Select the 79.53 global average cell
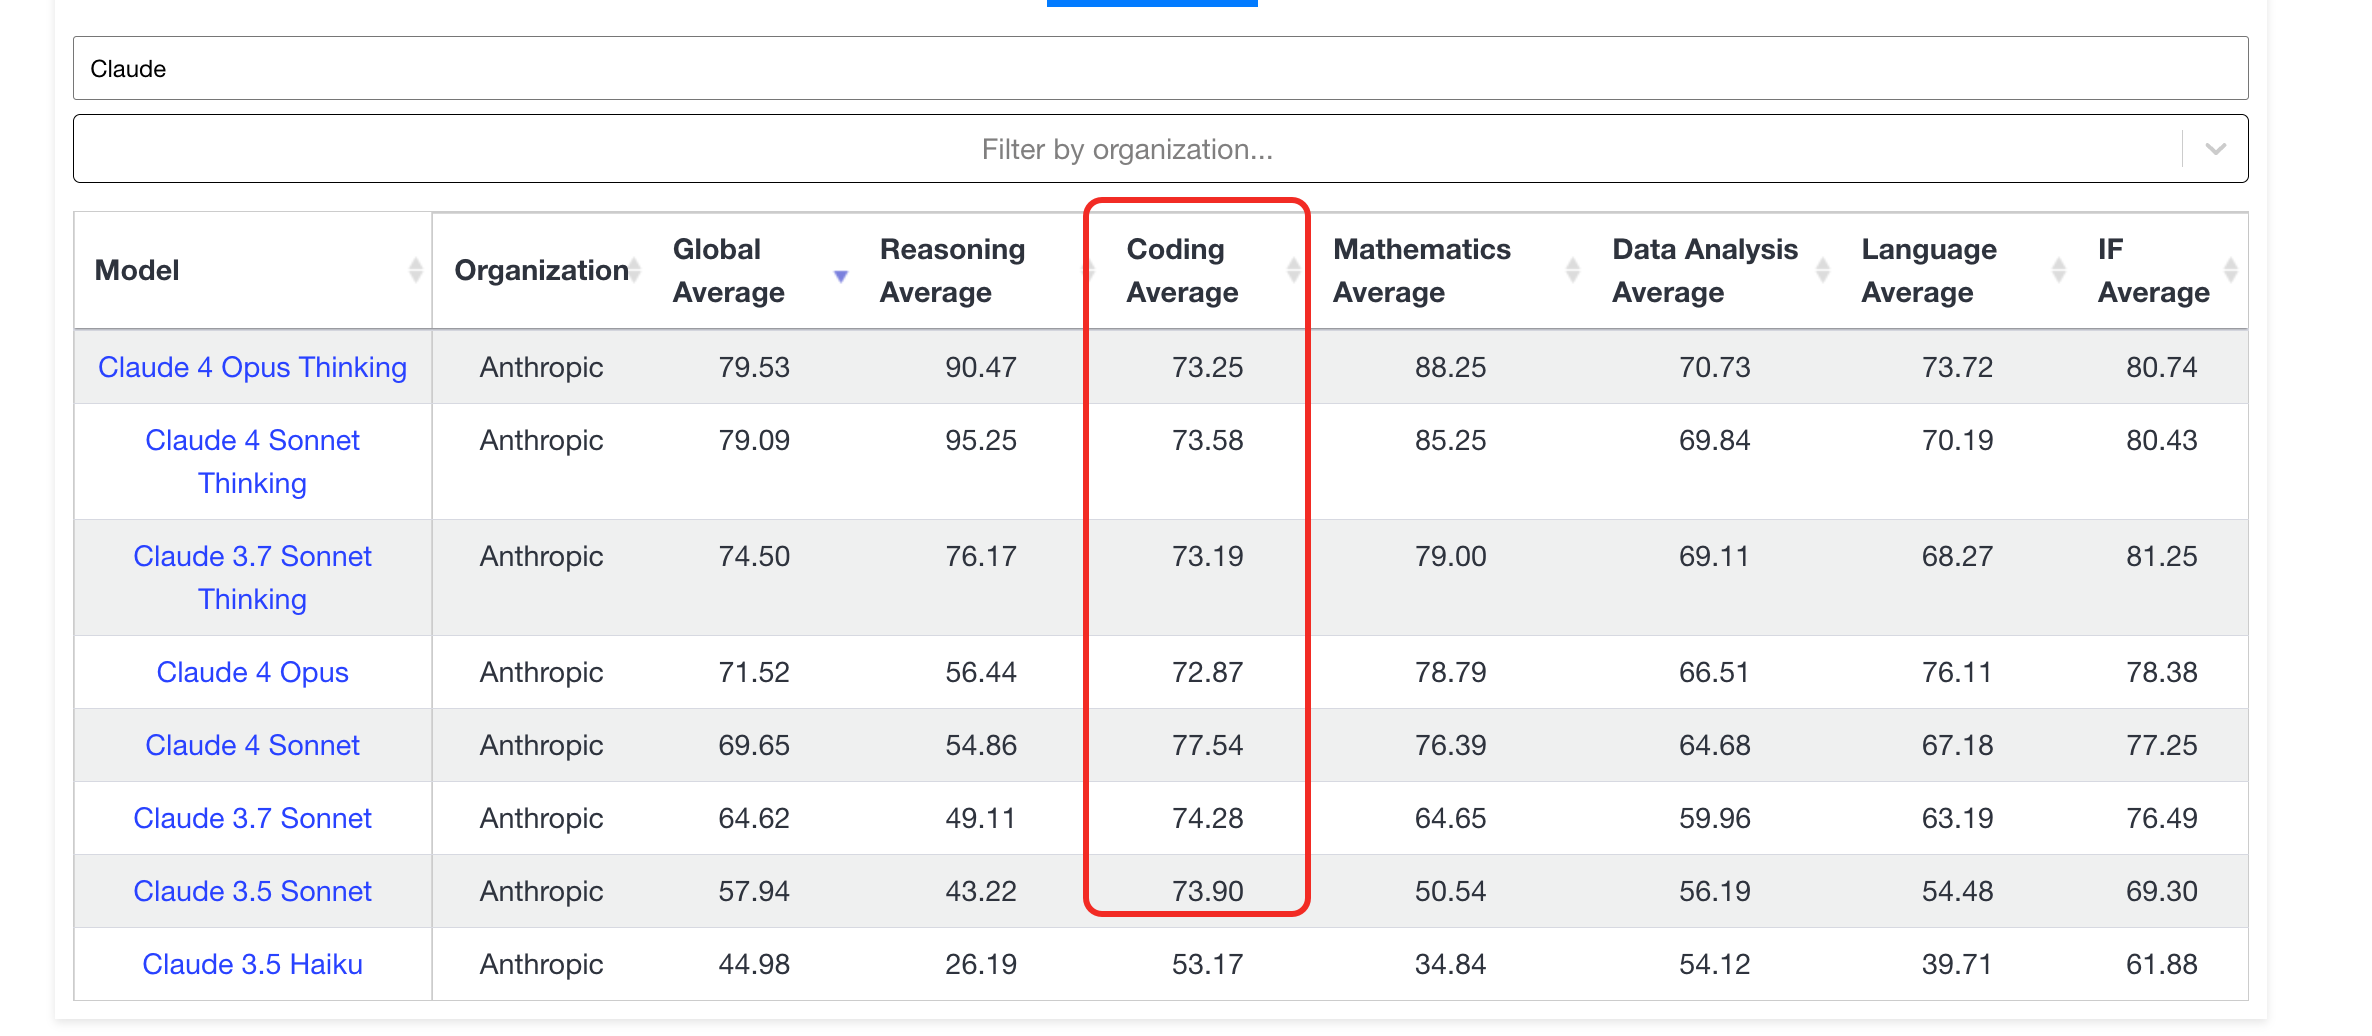The width and height of the screenshot is (2372, 1036). click(x=754, y=367)
